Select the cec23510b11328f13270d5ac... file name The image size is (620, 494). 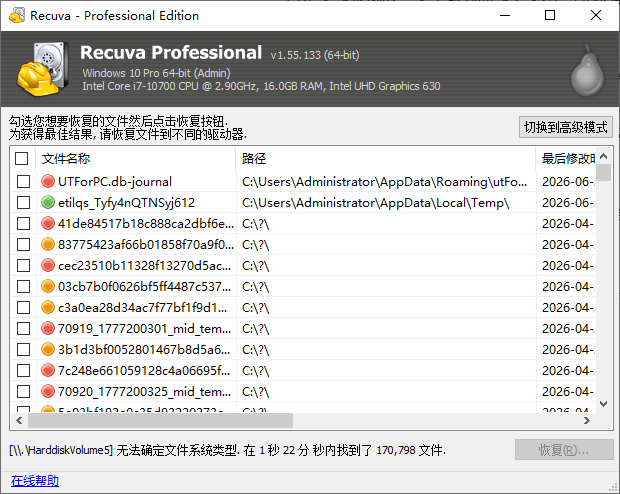pyautogui.click(x=145, y=265)
